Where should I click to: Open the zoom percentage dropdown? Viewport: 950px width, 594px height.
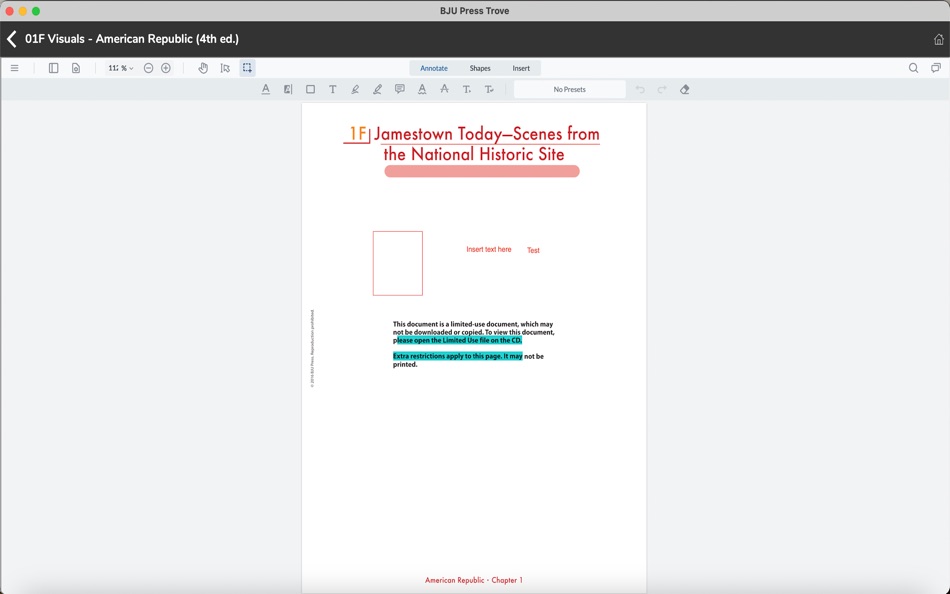coord(120,67)
